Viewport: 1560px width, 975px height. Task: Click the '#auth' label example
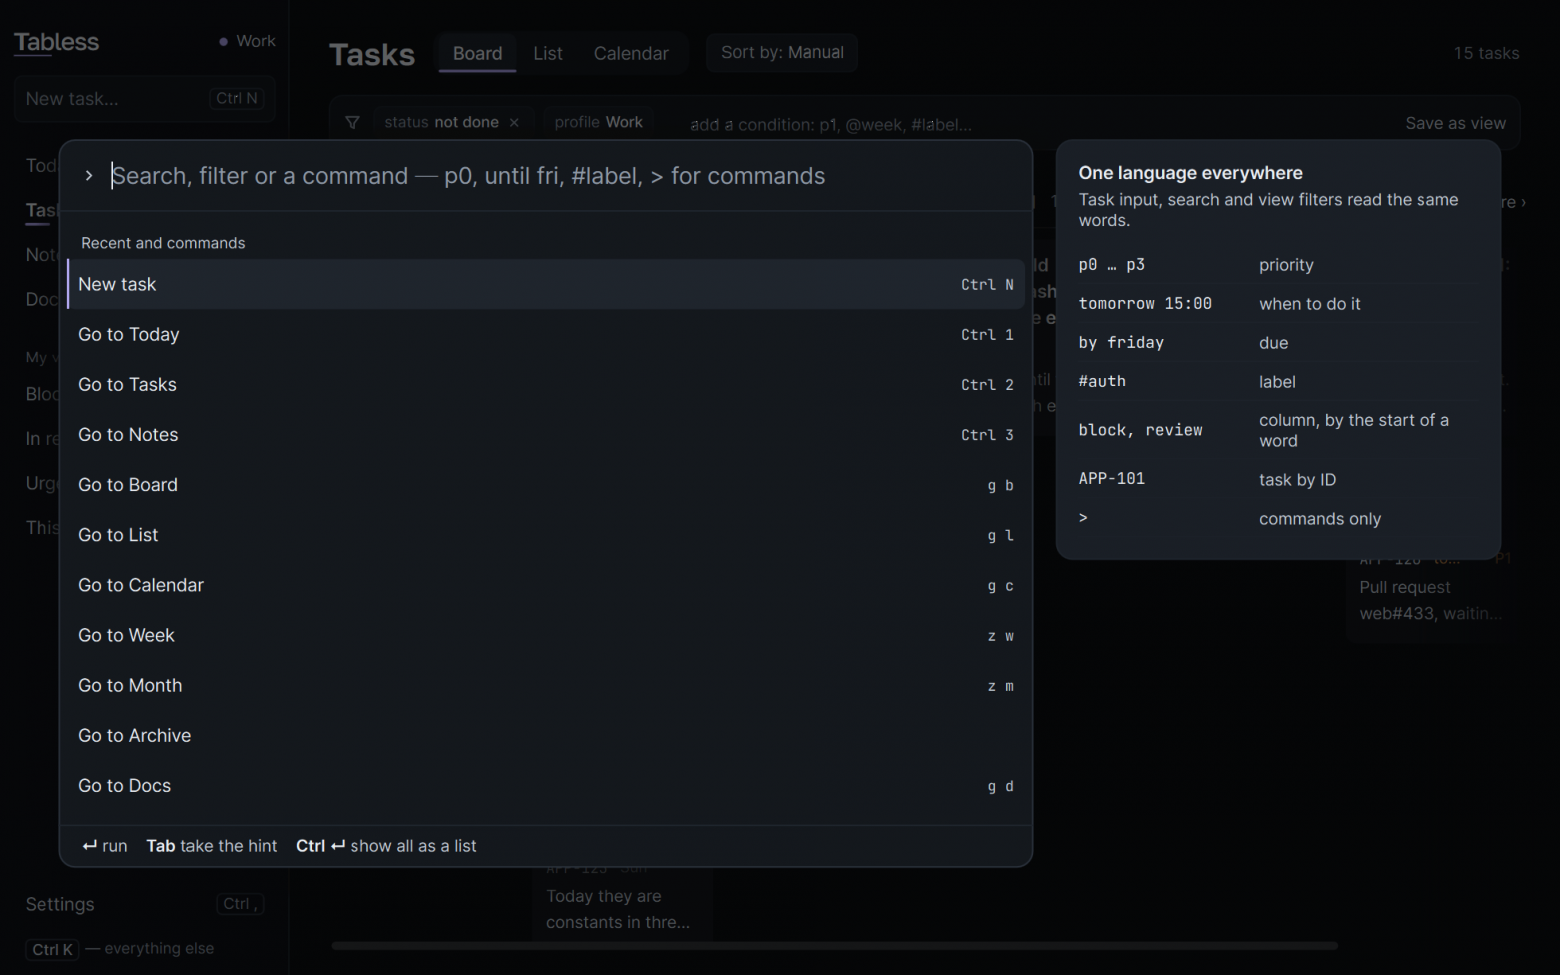pyautogui.click(x=1102, y=381)
